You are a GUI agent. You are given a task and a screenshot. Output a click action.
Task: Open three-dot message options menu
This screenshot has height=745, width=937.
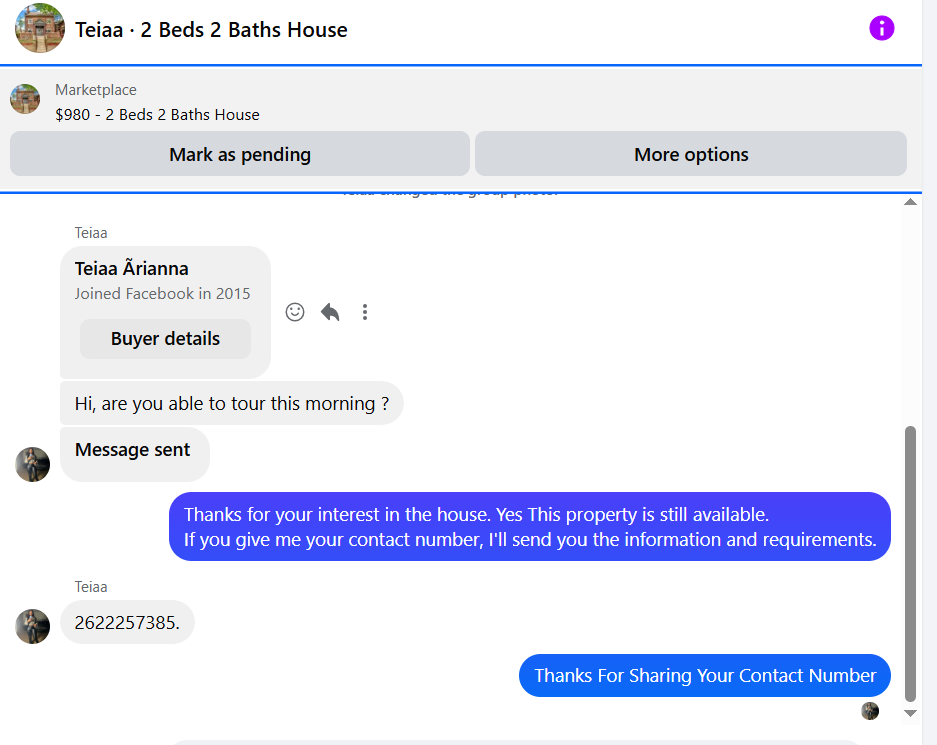(365, 312)
